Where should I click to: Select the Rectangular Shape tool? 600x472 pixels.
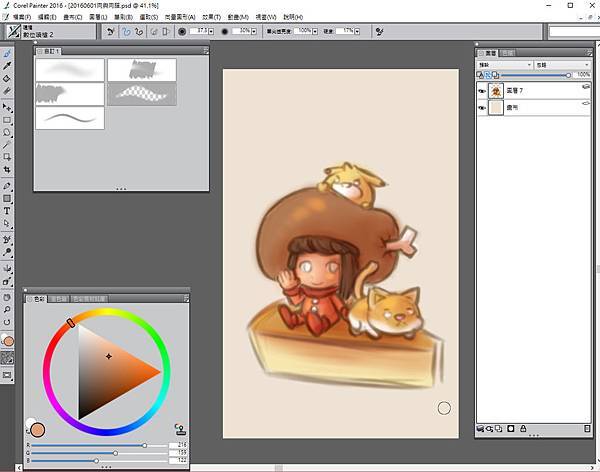pos(7,198)
